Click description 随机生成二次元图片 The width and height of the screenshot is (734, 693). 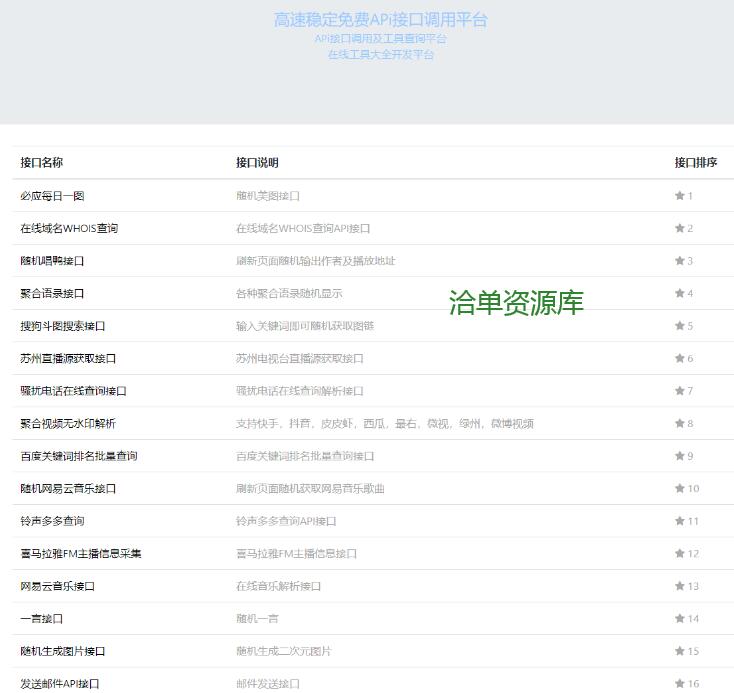click(x=284, y=651)
